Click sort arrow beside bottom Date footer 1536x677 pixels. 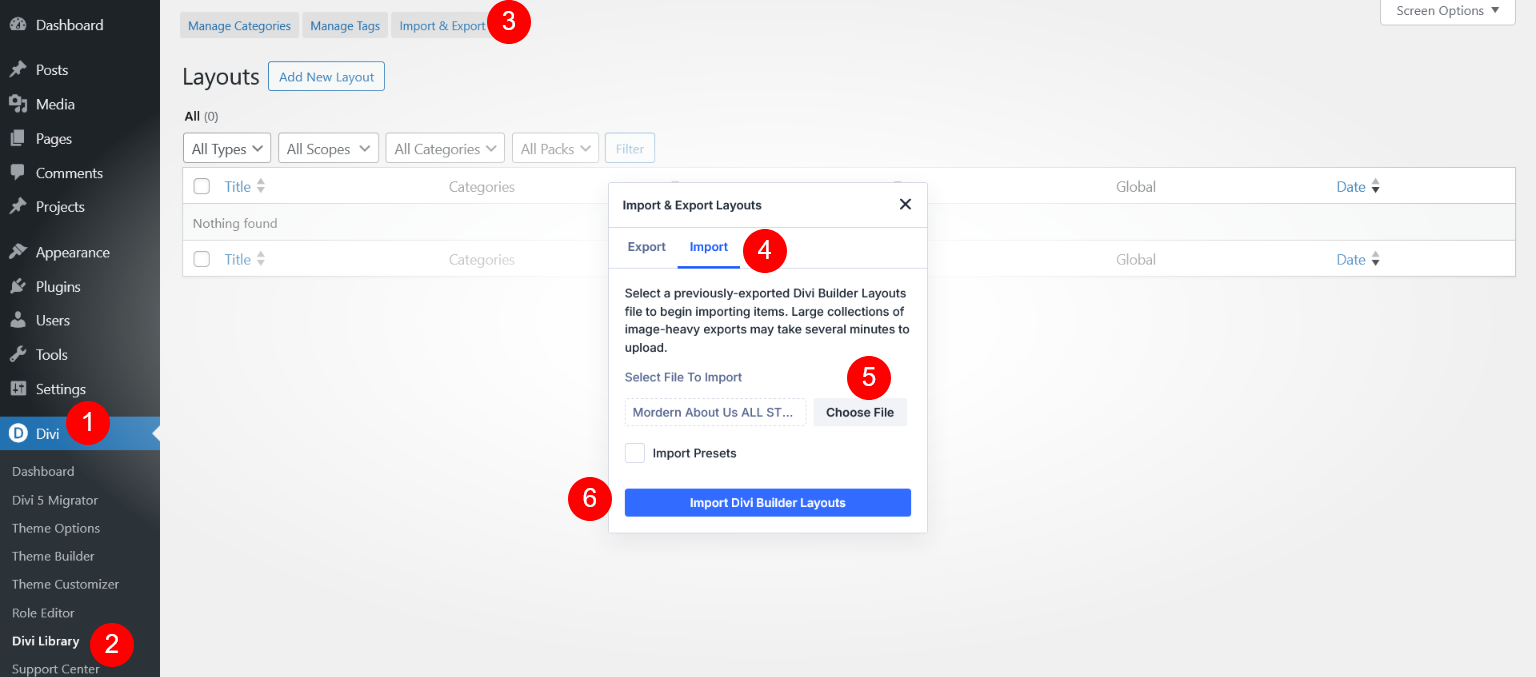[1375, 260]
